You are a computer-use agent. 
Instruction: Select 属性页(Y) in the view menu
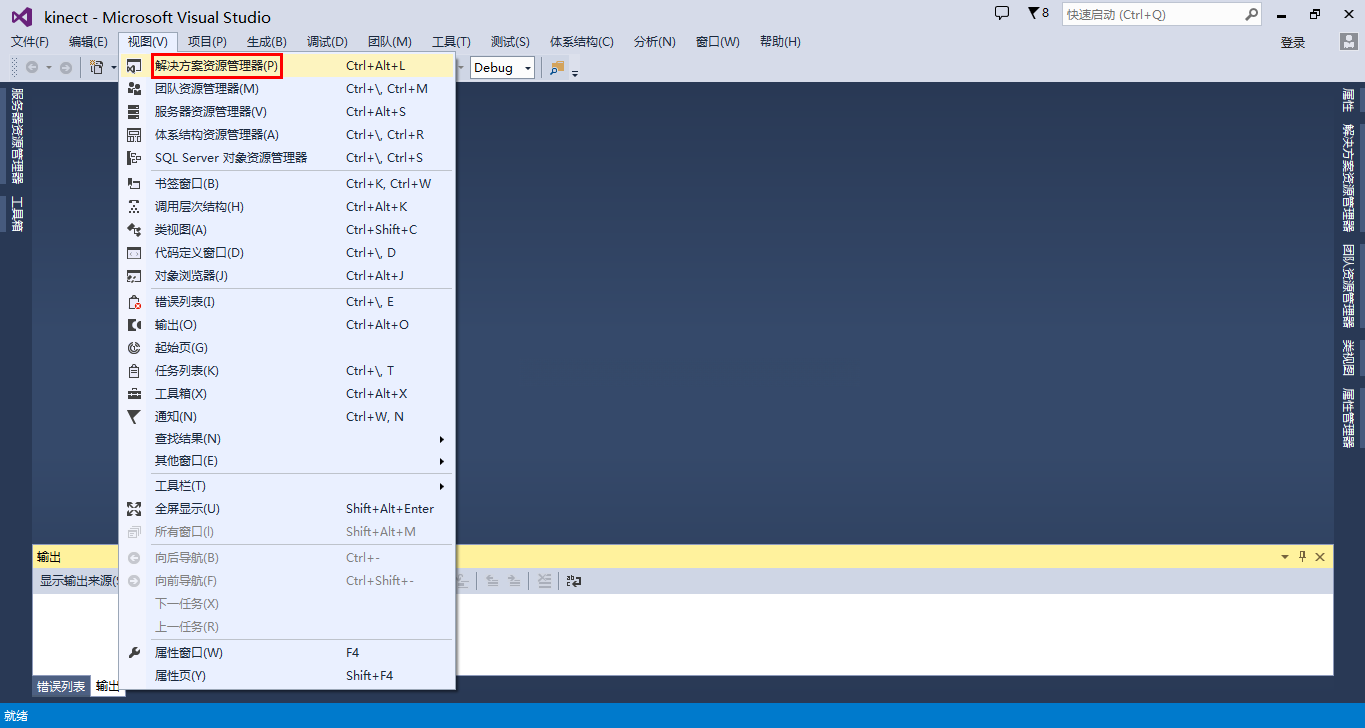click(x=287, y=676)
